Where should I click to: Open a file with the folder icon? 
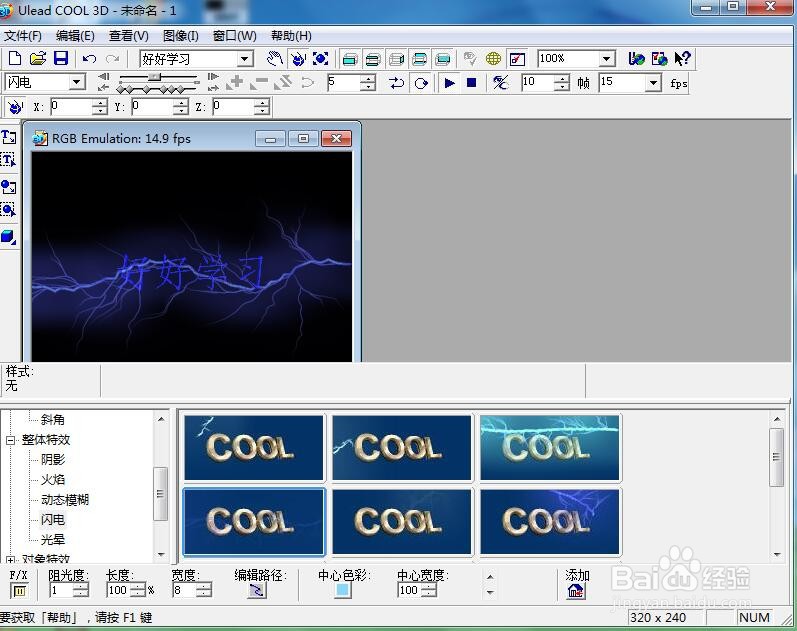click(38, 58)
